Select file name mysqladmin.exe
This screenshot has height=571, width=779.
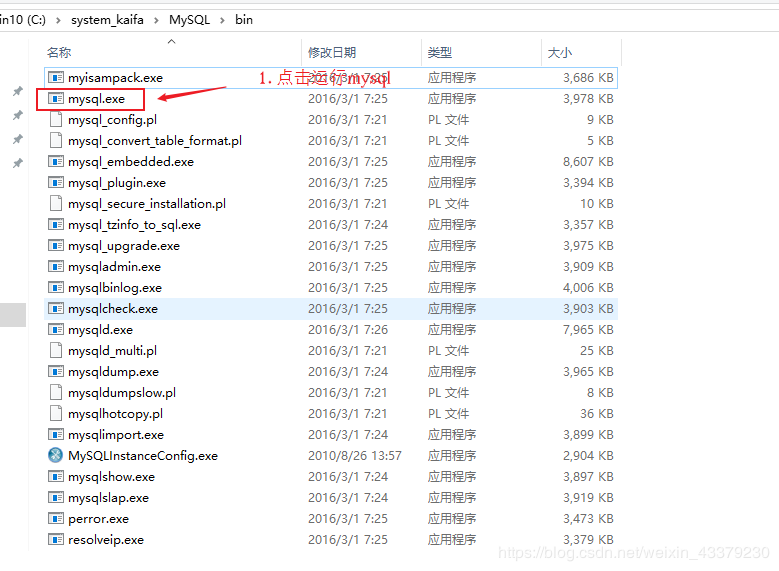click(115, 267)
